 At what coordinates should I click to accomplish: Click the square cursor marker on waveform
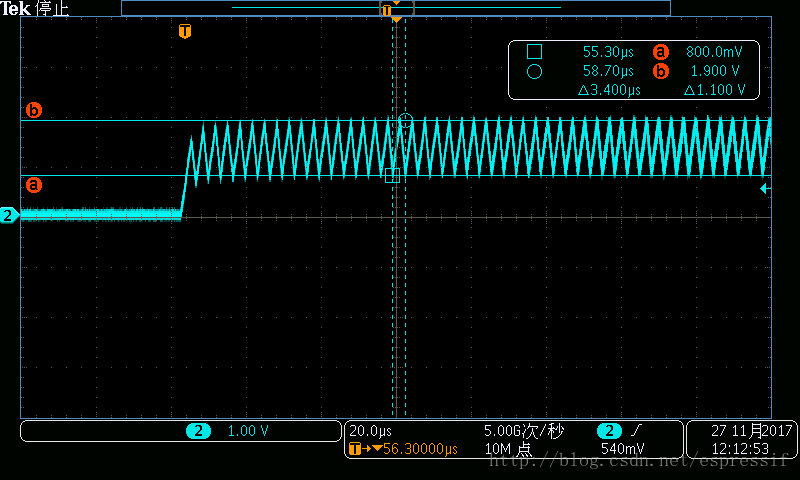392,175
